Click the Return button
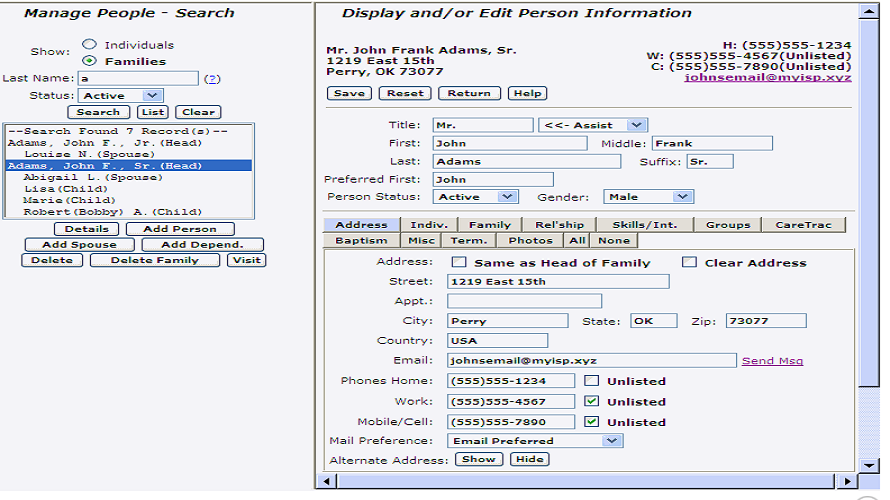 tap(469, 93)
